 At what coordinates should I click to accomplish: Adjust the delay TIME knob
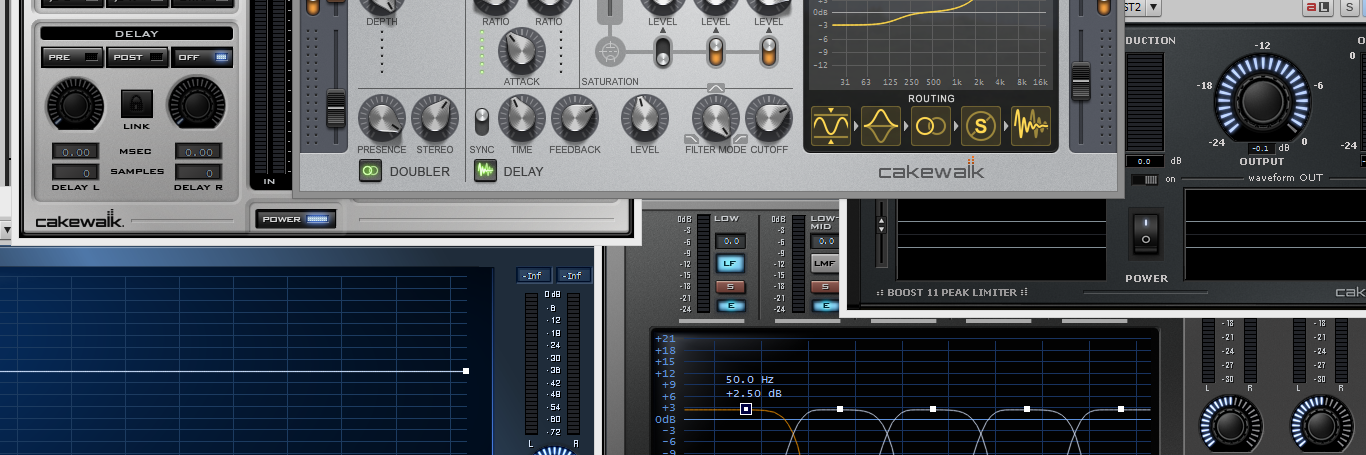tap(522, 118)
